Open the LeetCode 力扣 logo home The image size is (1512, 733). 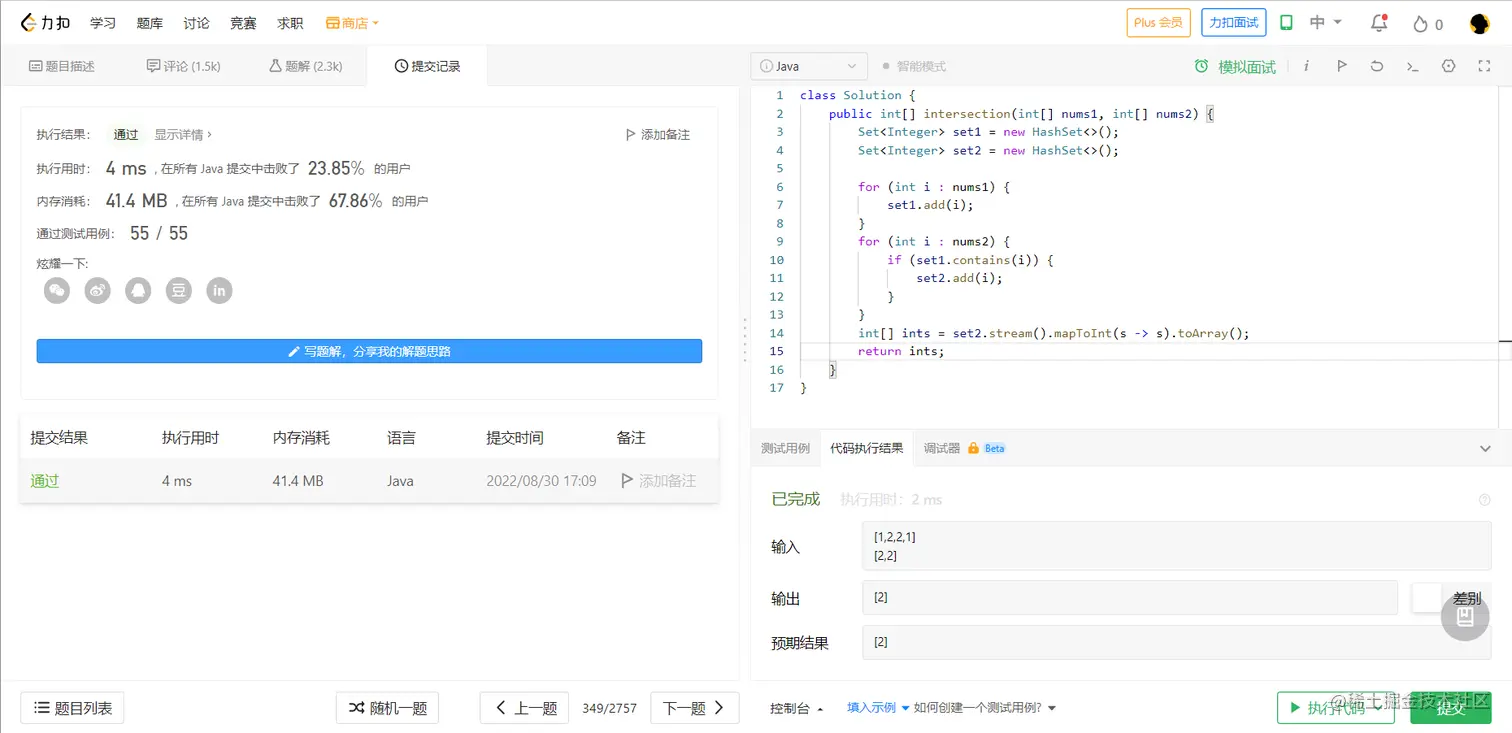[46, 23]
